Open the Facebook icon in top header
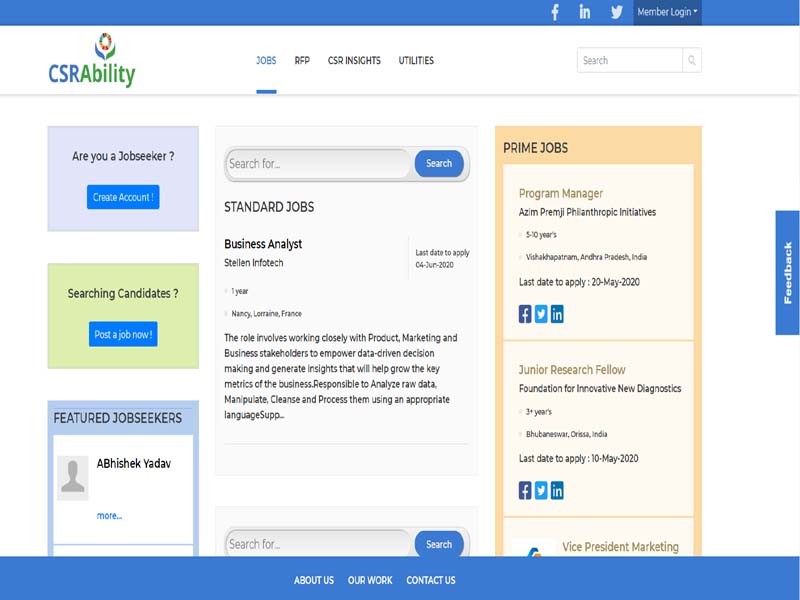 point(555,12)
